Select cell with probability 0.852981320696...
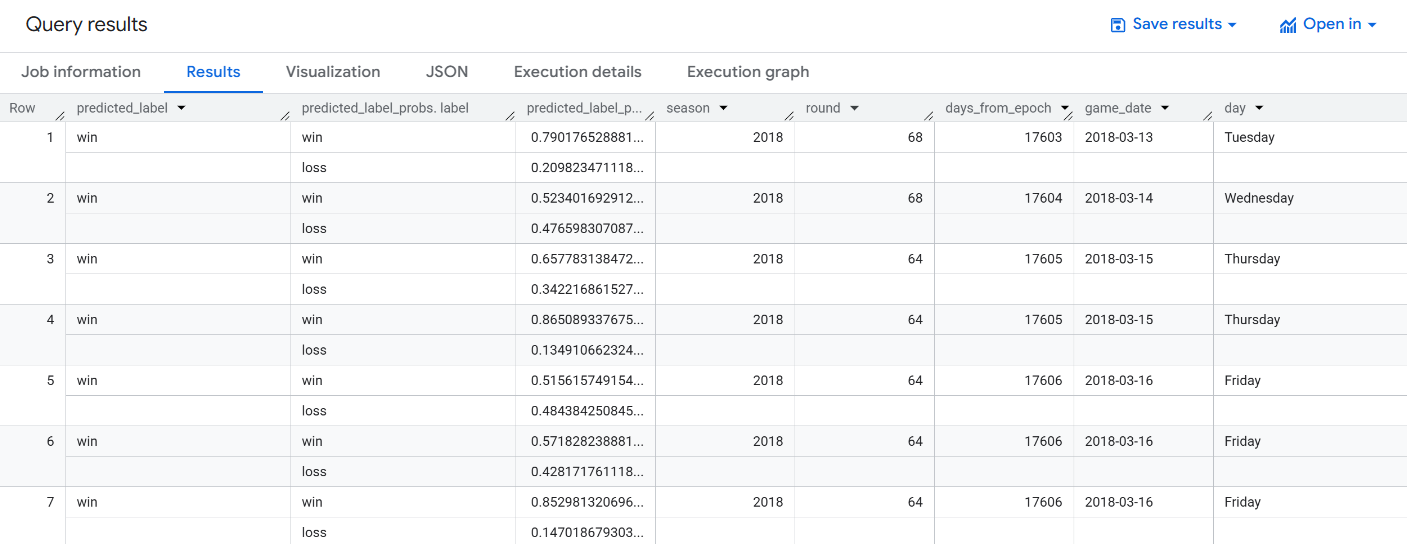 585,503
